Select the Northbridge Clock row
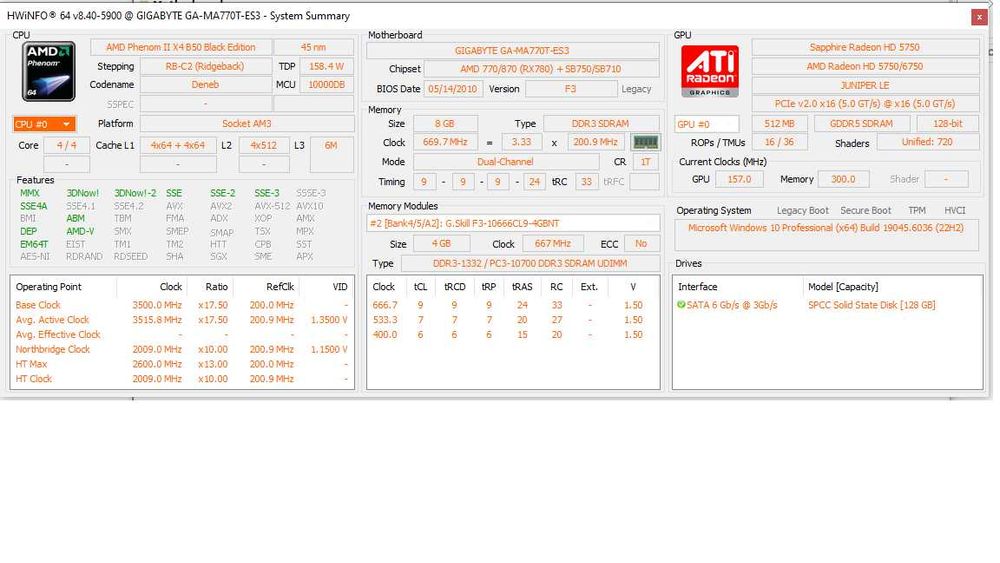This screenshot has width=1000, height=563. (182, 349)
